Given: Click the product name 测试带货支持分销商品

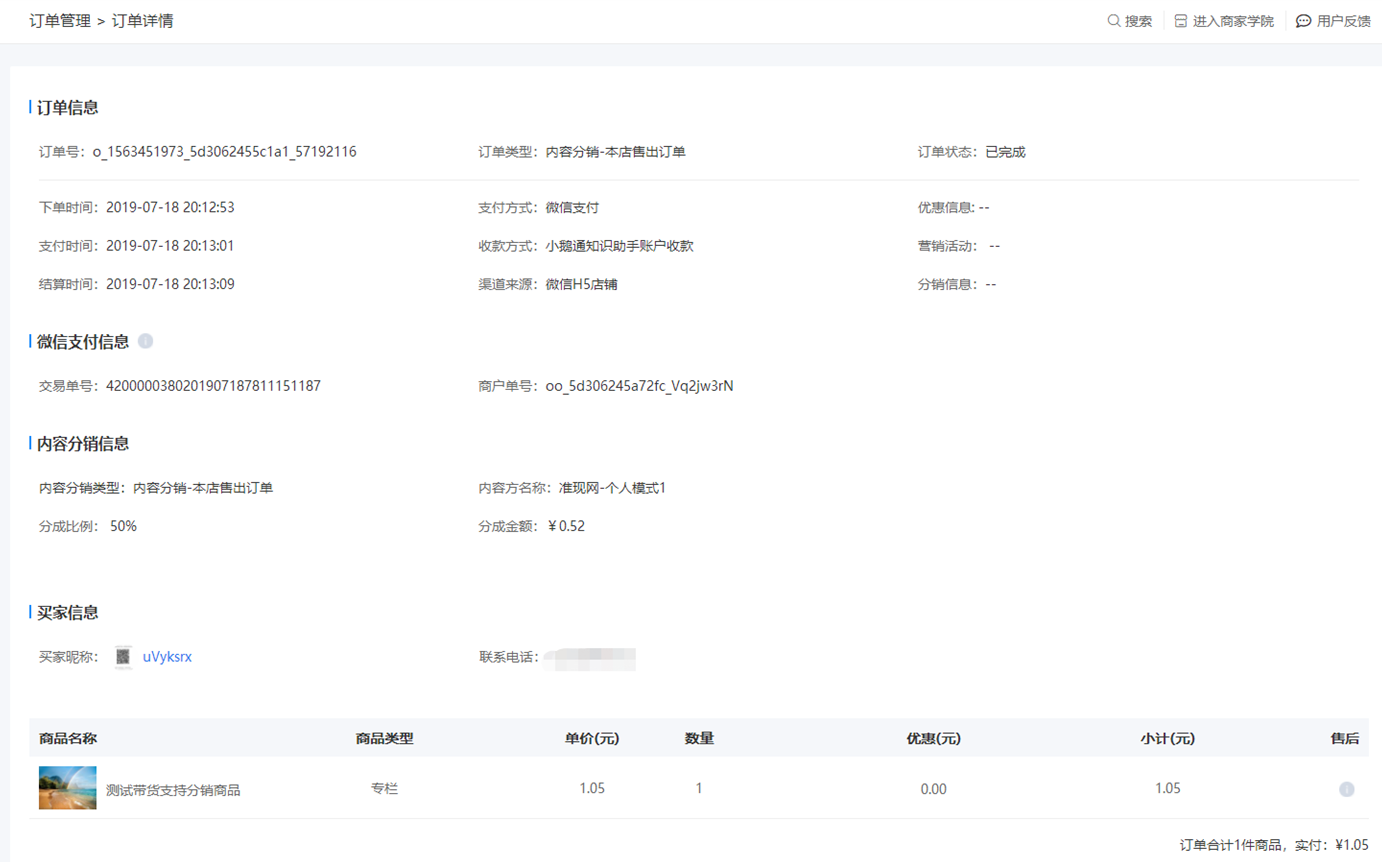Looking at the screenshot, I should [x=173, y=790].
